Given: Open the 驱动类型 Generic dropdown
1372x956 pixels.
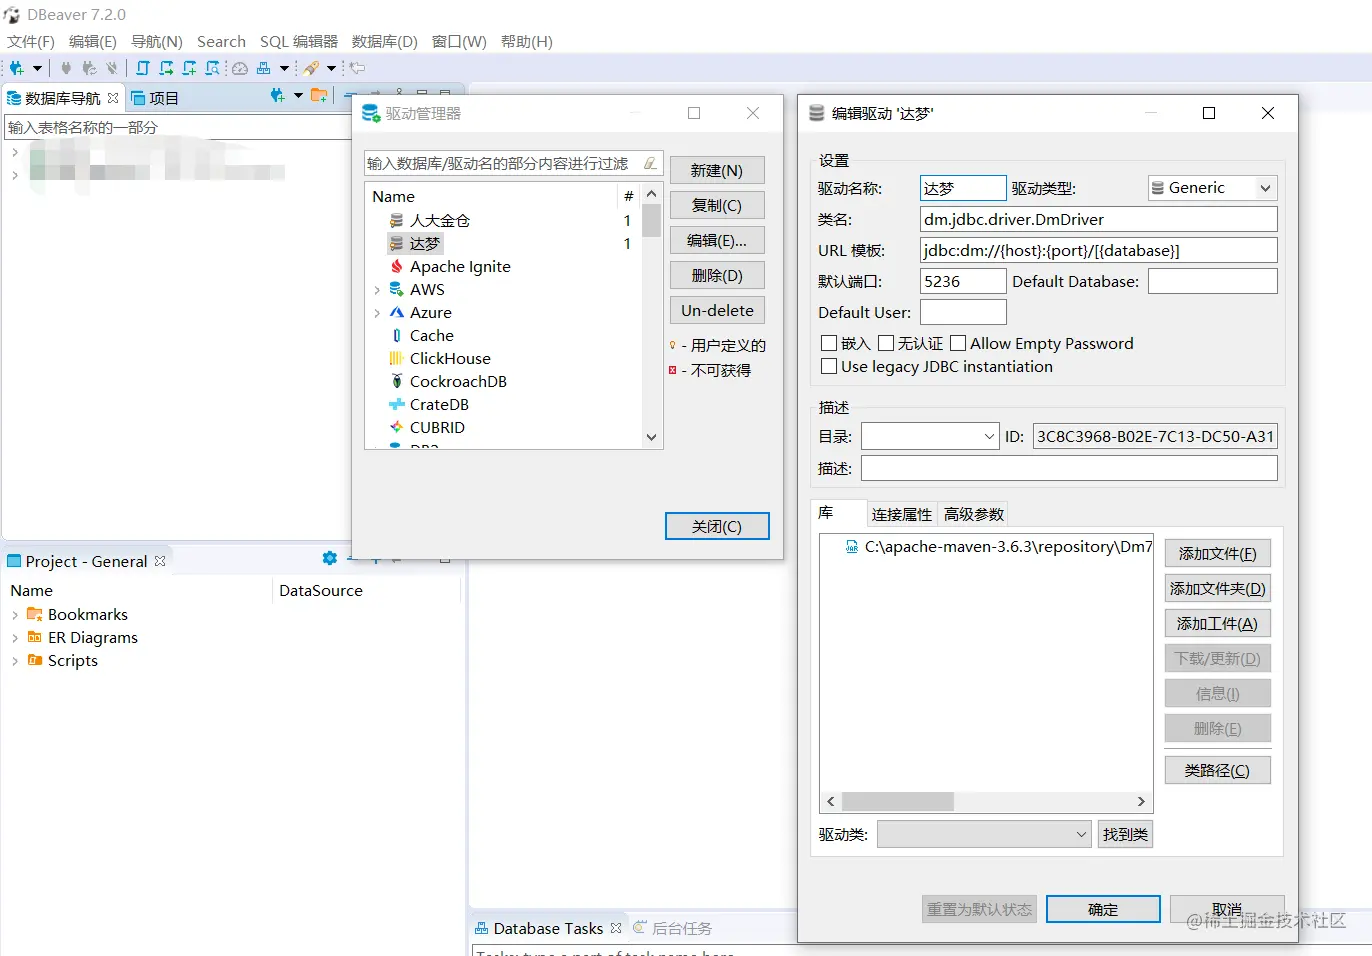Looking at the screenshot, I should 1212,188.
